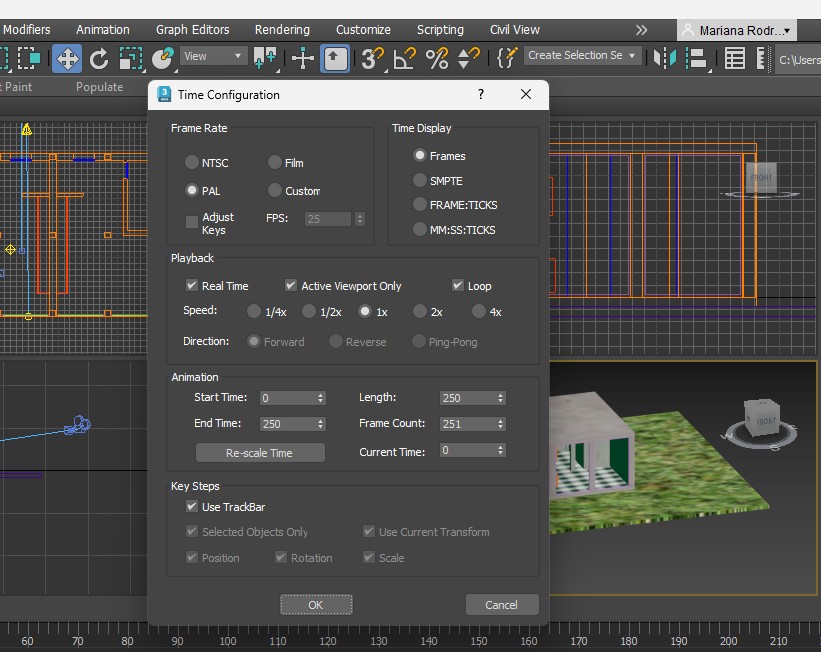Open the Graph Editors menu

[192, 30]
